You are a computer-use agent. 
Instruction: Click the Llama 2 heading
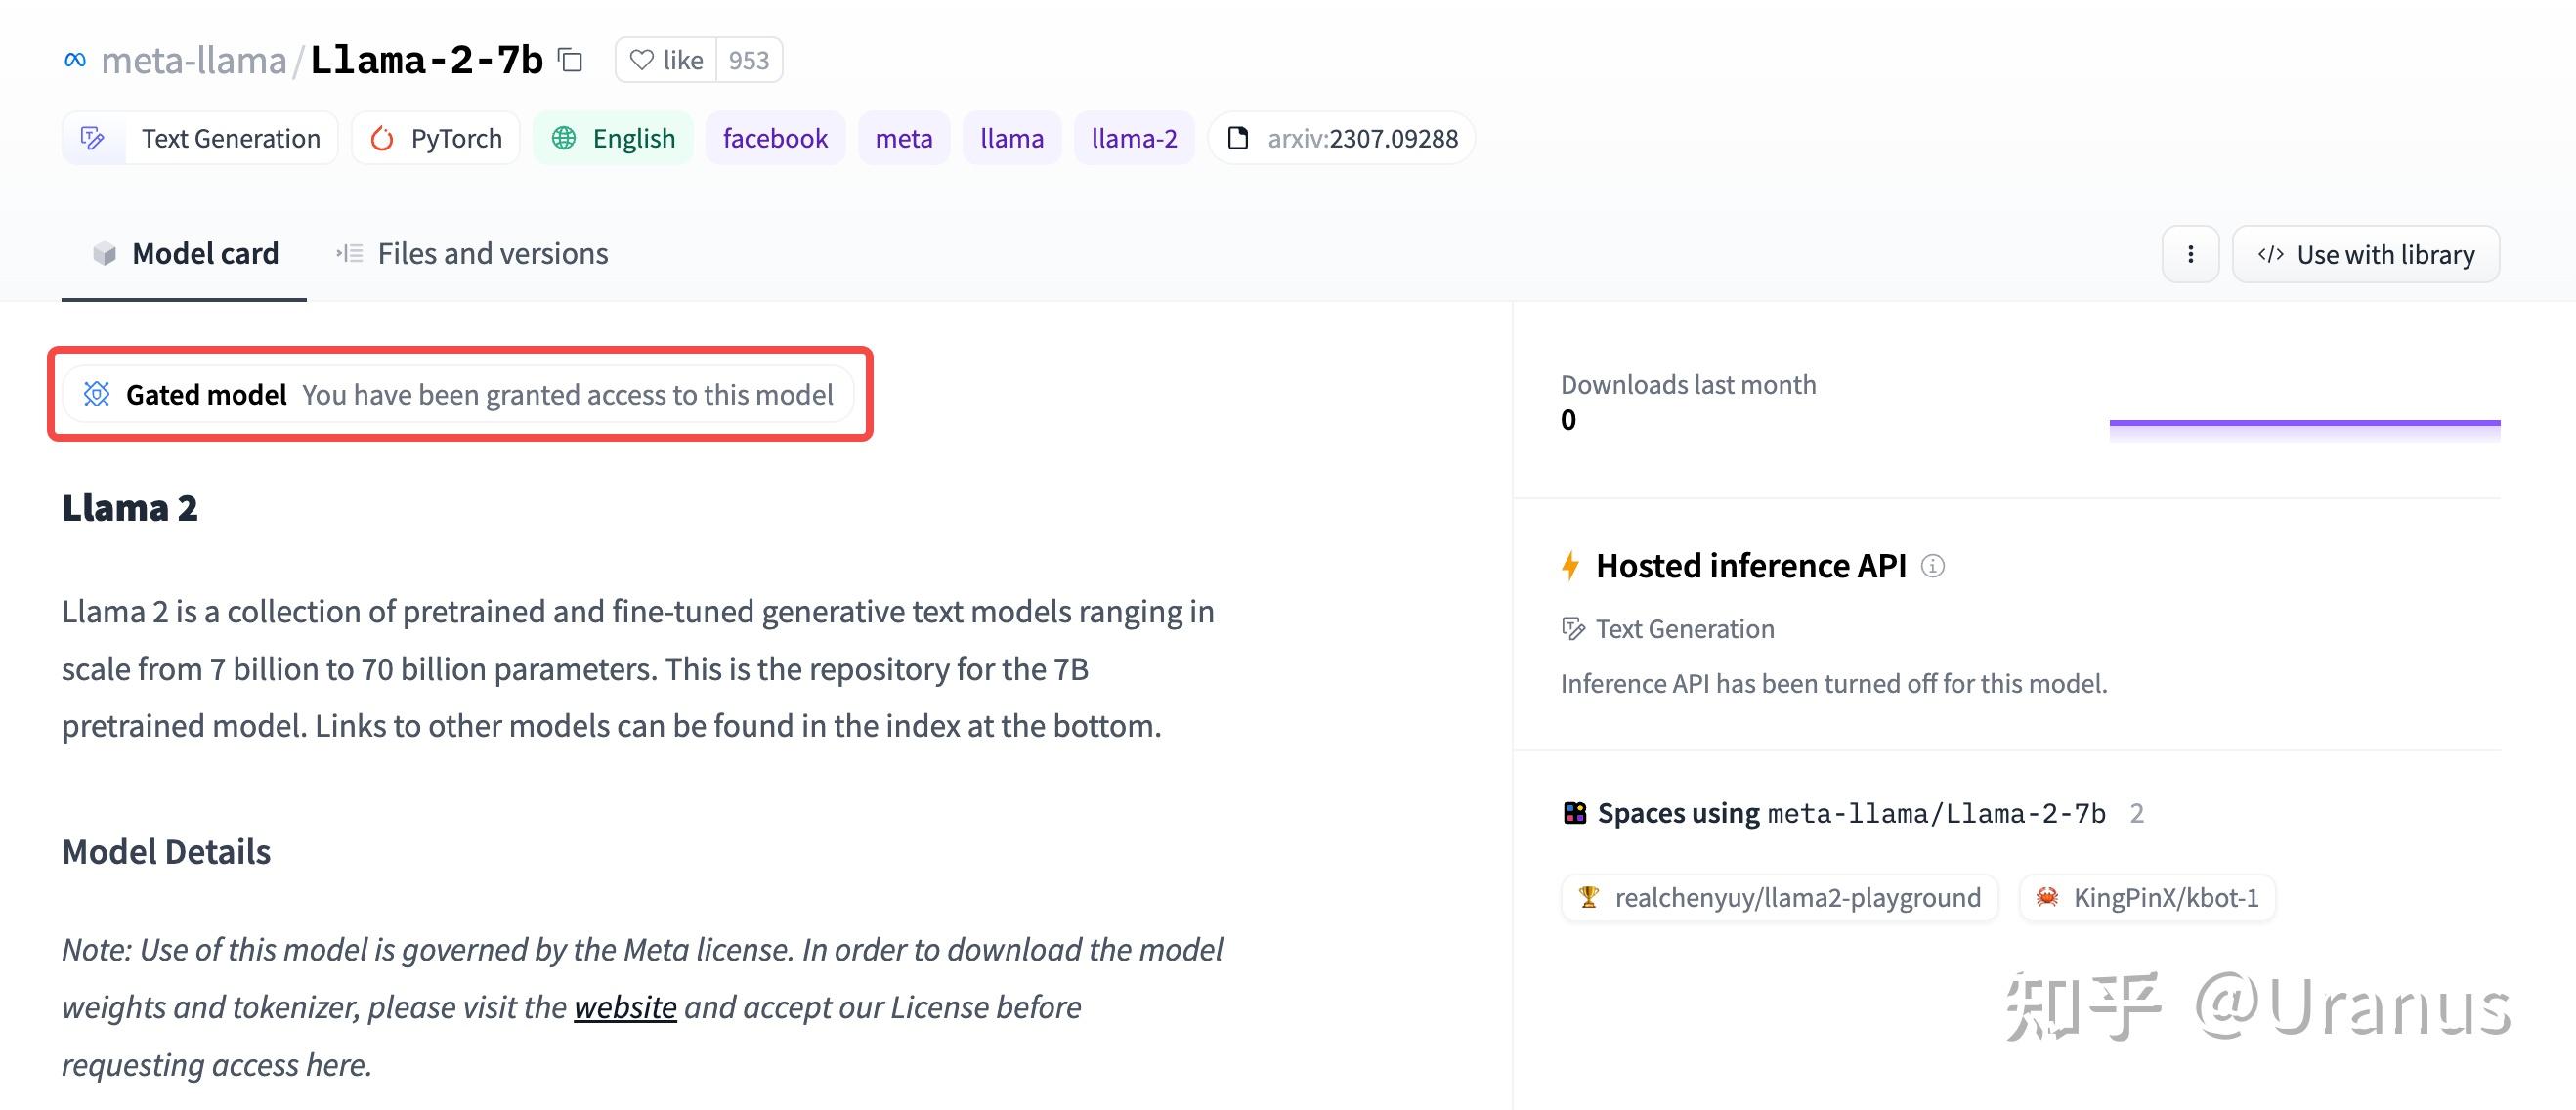(130, 508)
